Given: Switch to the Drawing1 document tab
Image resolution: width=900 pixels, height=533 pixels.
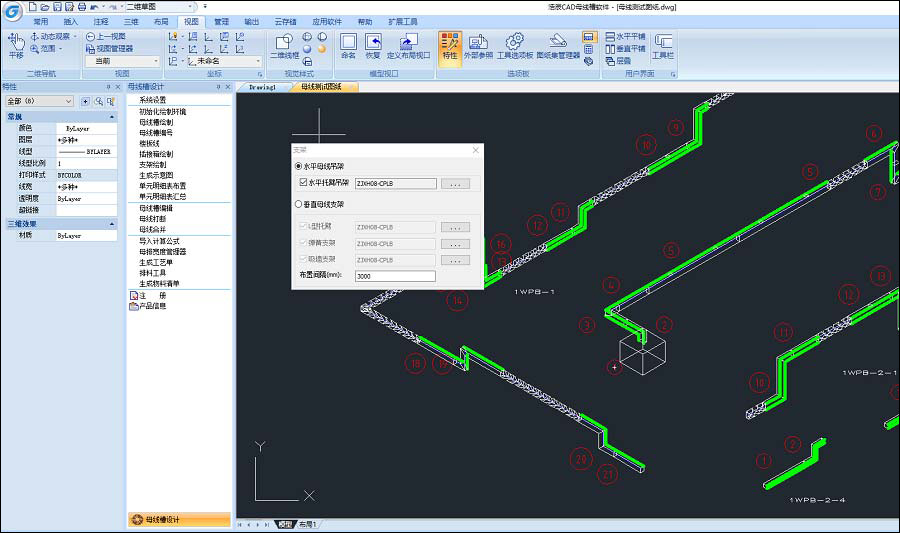Looking at the screenshot, I should 263,87.
